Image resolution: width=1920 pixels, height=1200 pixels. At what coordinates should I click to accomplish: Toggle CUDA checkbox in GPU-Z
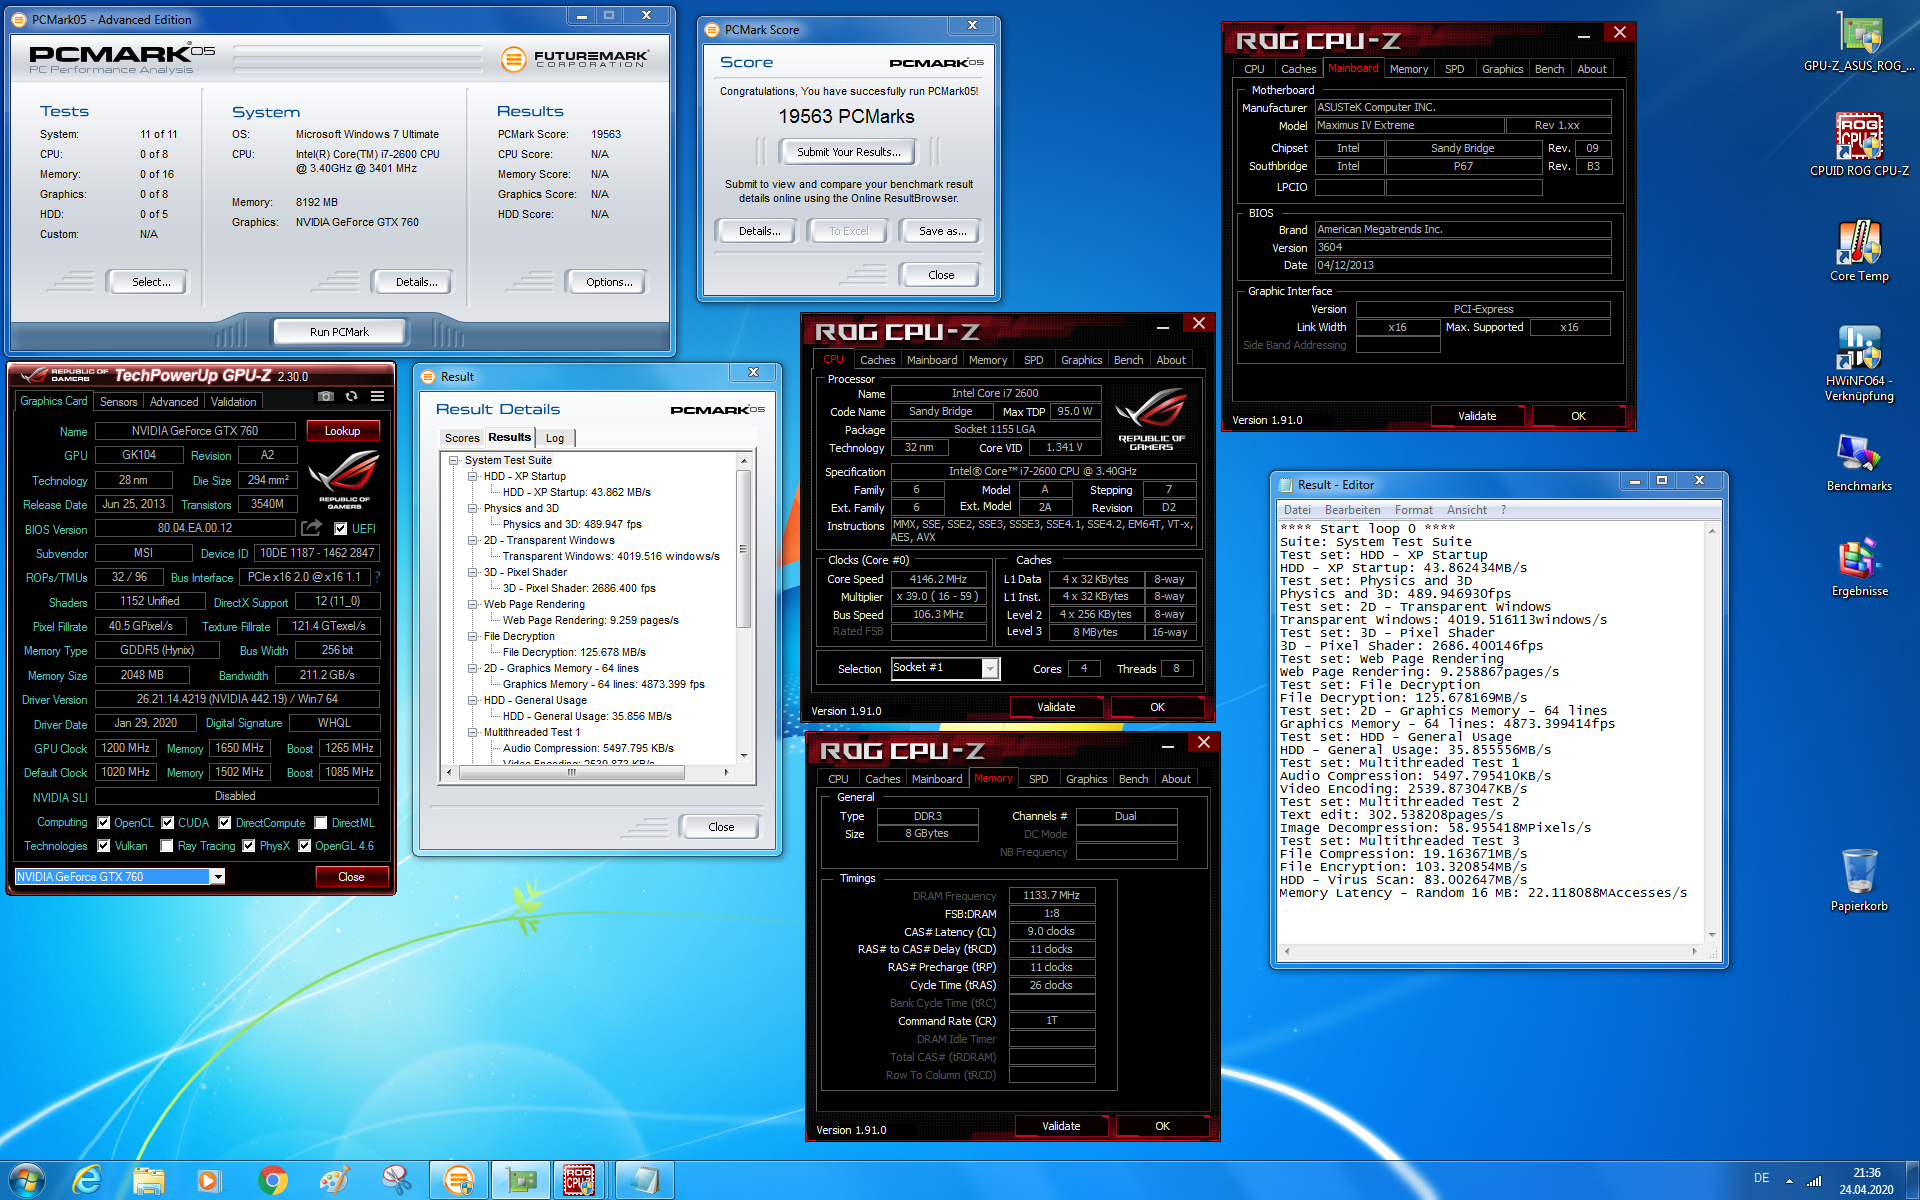(168, 823)
